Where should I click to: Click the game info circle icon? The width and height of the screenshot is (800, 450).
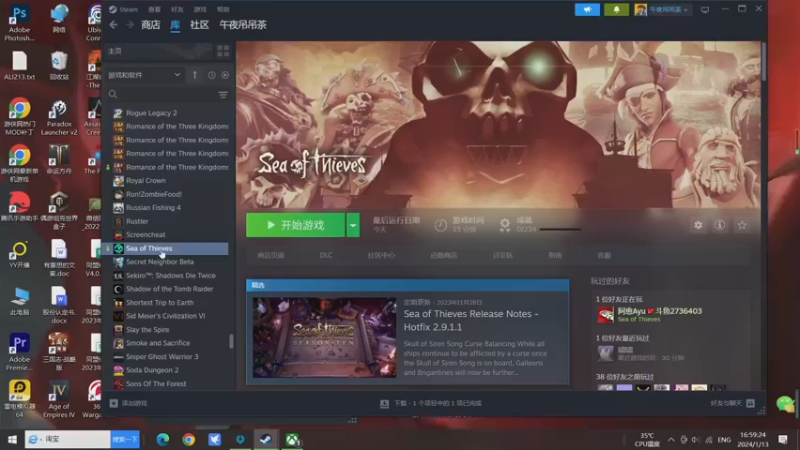click(x=719, y=225)
